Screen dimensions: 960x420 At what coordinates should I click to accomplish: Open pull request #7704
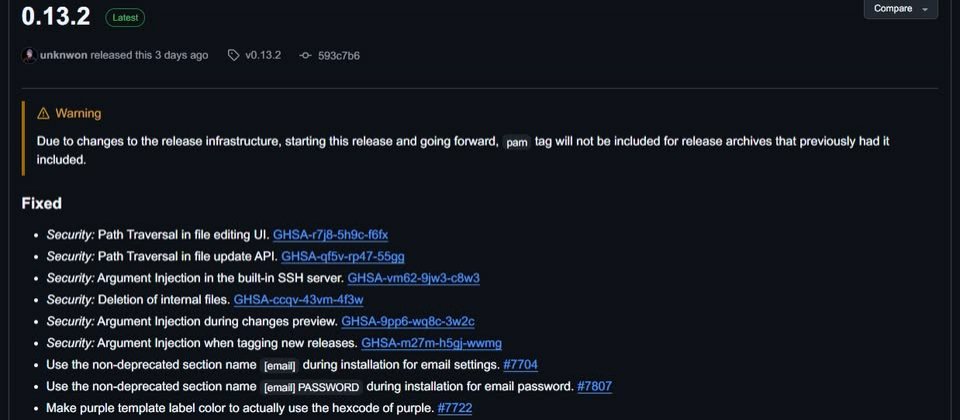[520, 365]
